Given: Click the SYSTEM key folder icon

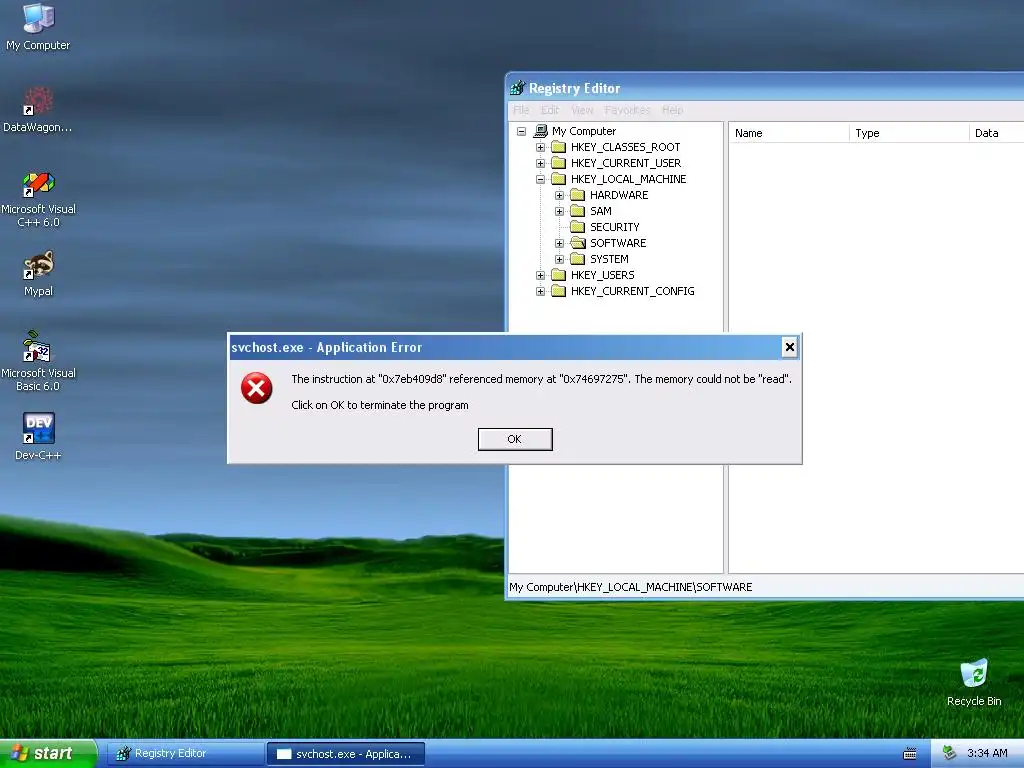Looking at the screenshot, I should coord(577,259).
